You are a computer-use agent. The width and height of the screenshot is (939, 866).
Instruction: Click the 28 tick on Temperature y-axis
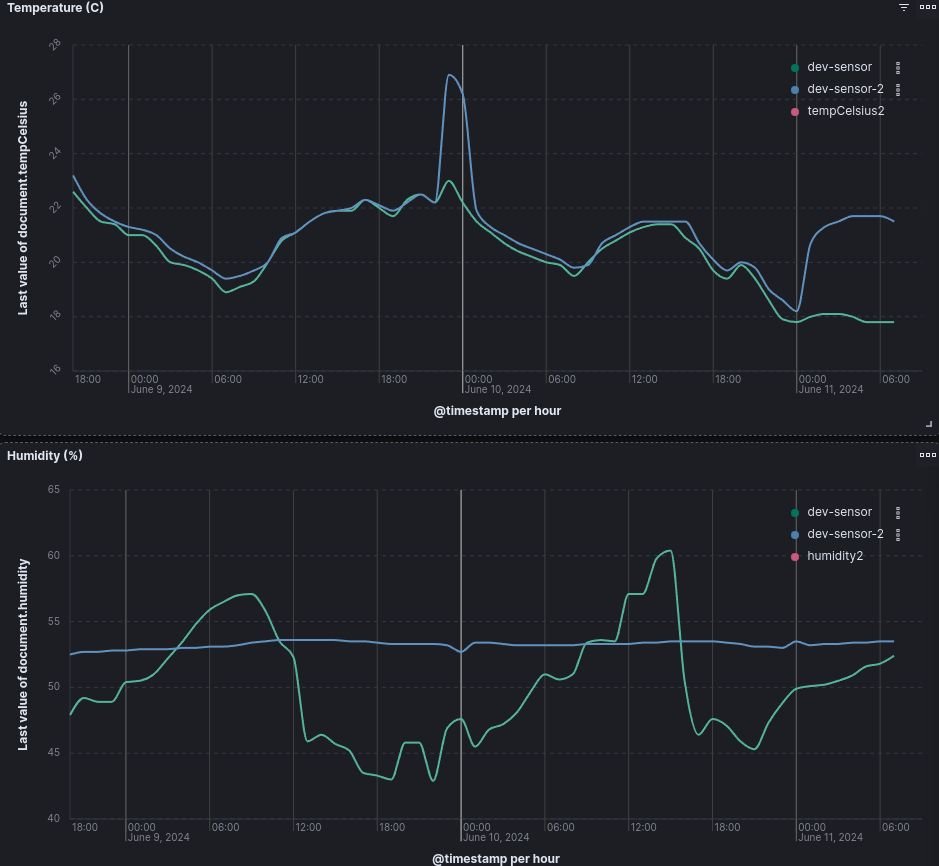tap(55, 45)
